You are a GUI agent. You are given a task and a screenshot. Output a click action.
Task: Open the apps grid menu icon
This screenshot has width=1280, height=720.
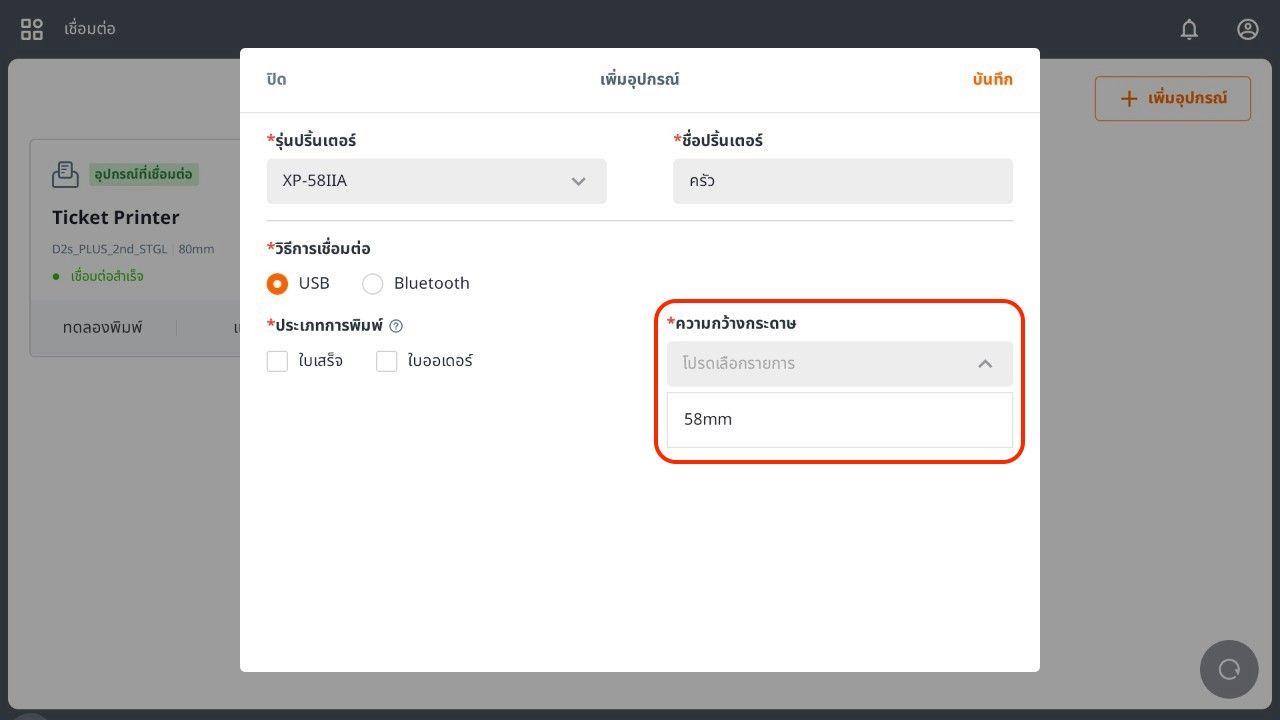[x=32, y=29]
